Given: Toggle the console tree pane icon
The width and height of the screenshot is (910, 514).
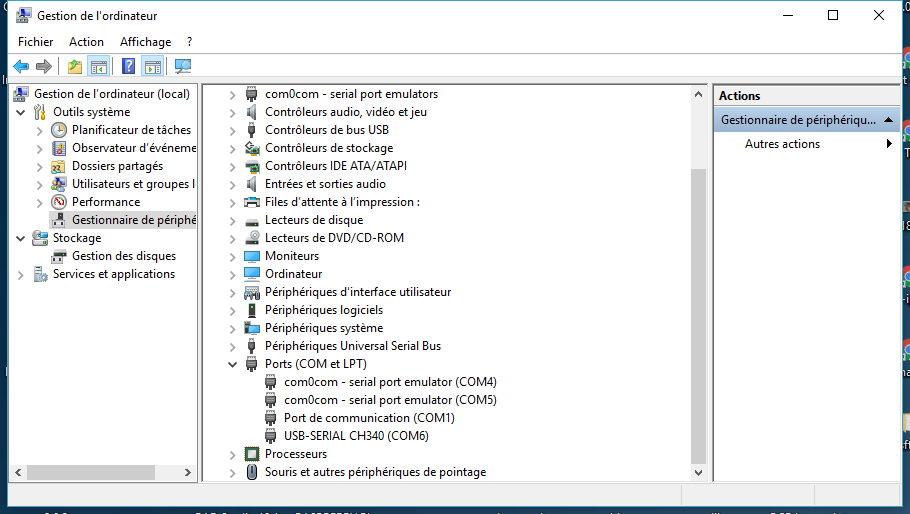Looking at the screenshot, I should pyautogui.click(x=99, y=66).
